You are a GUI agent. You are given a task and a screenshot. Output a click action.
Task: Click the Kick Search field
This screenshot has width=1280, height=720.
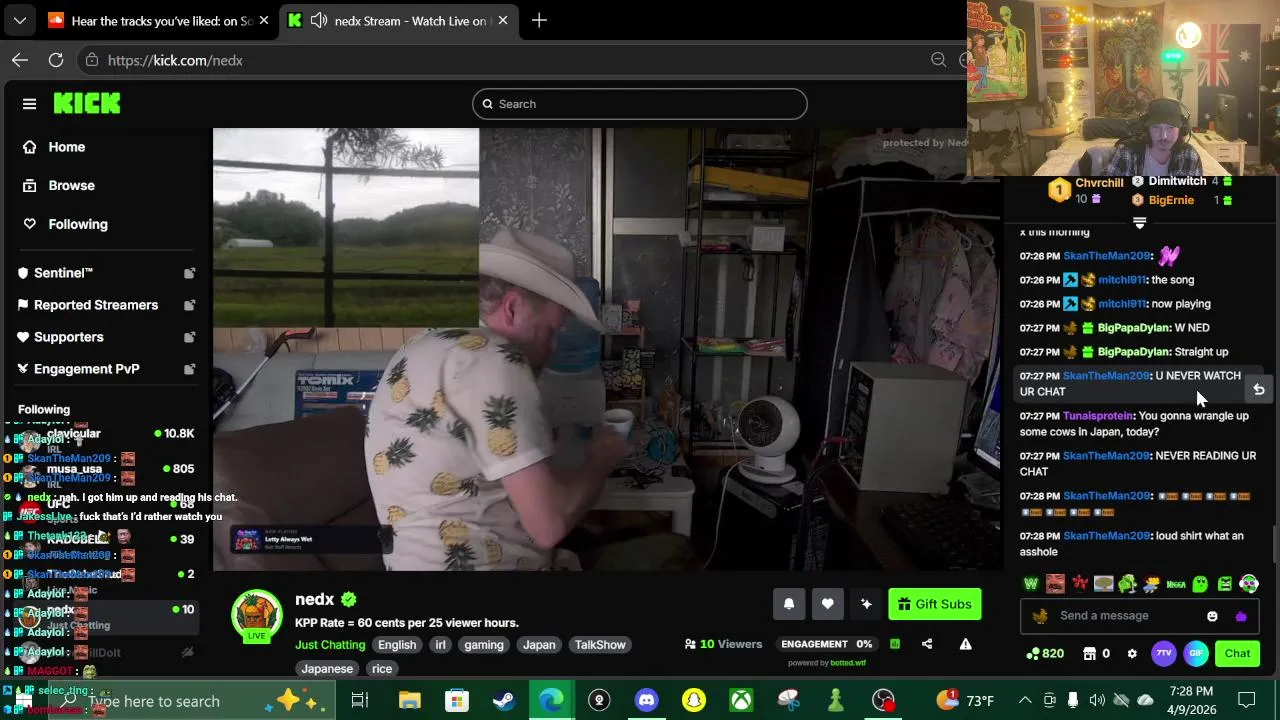click(640, 104)
